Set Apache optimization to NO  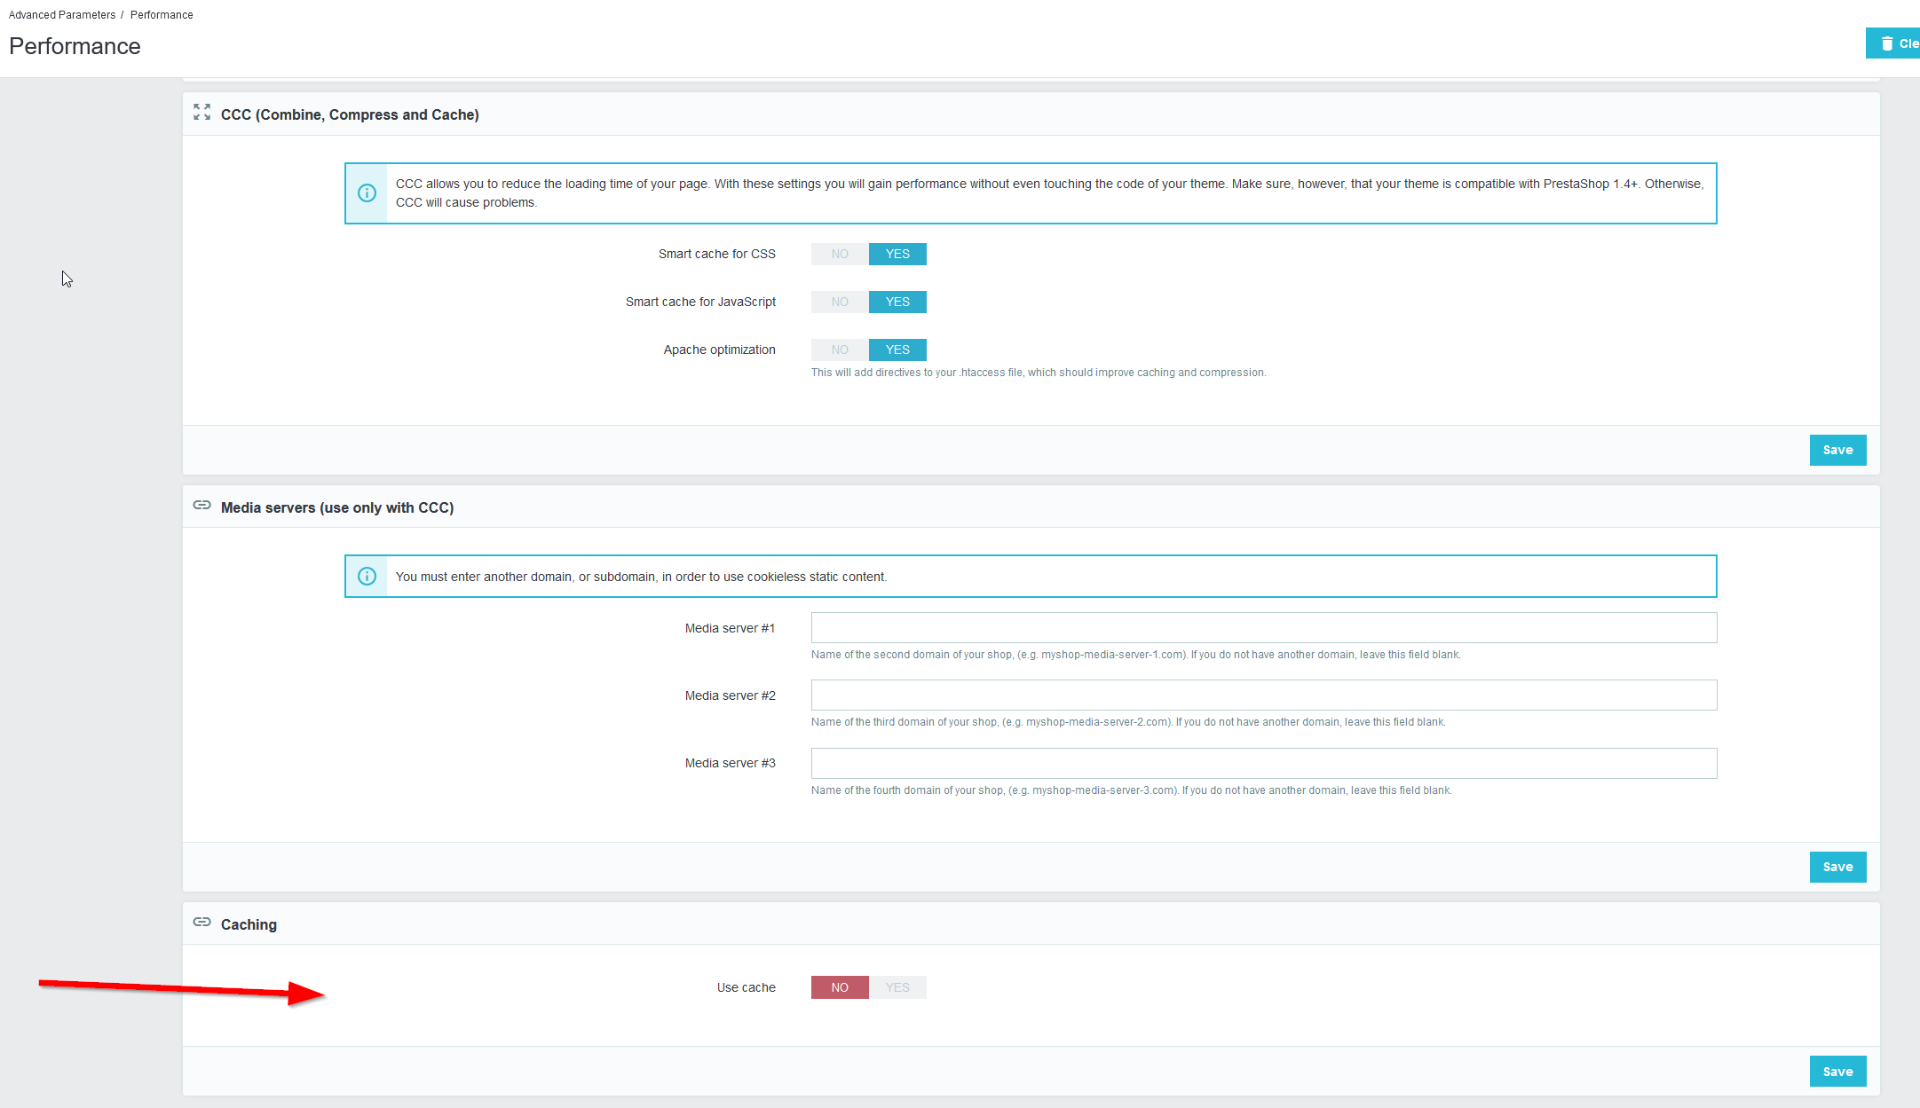[839, 350]
